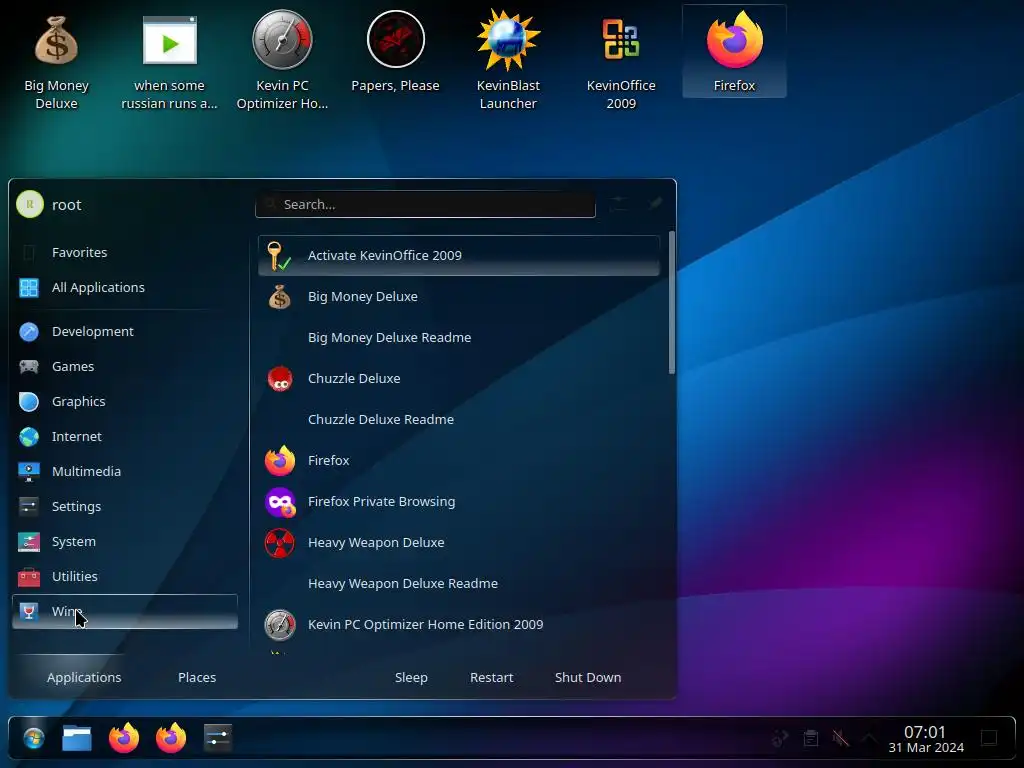Click the application list scrollbar

coord(671,302)
